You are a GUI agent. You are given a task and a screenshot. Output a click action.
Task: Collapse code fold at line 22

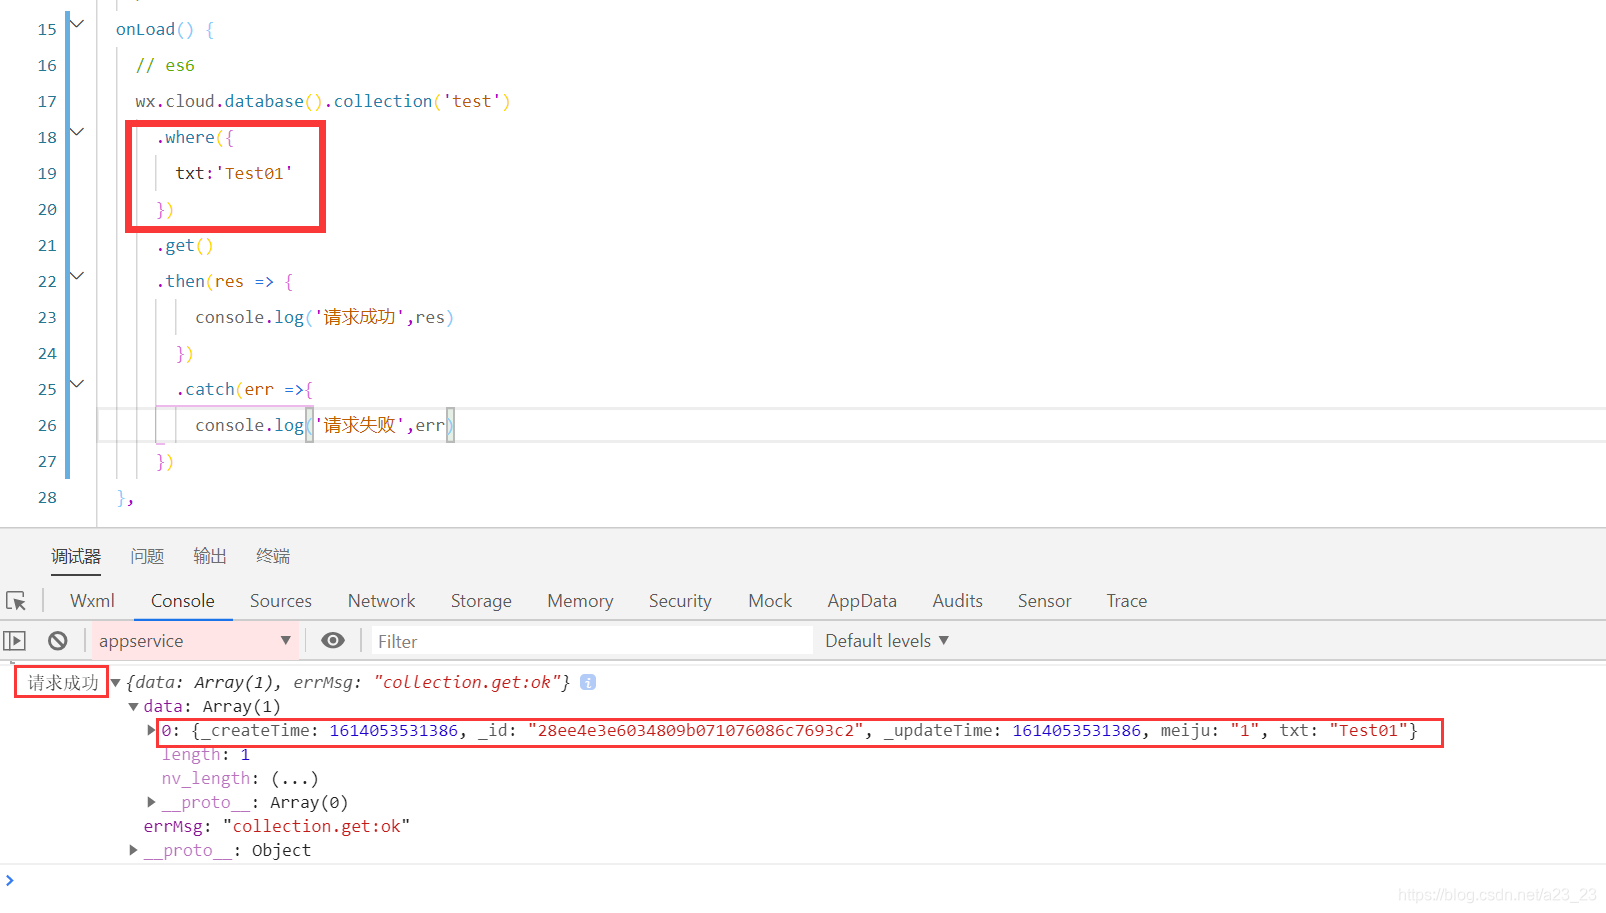tap(77, 275)
